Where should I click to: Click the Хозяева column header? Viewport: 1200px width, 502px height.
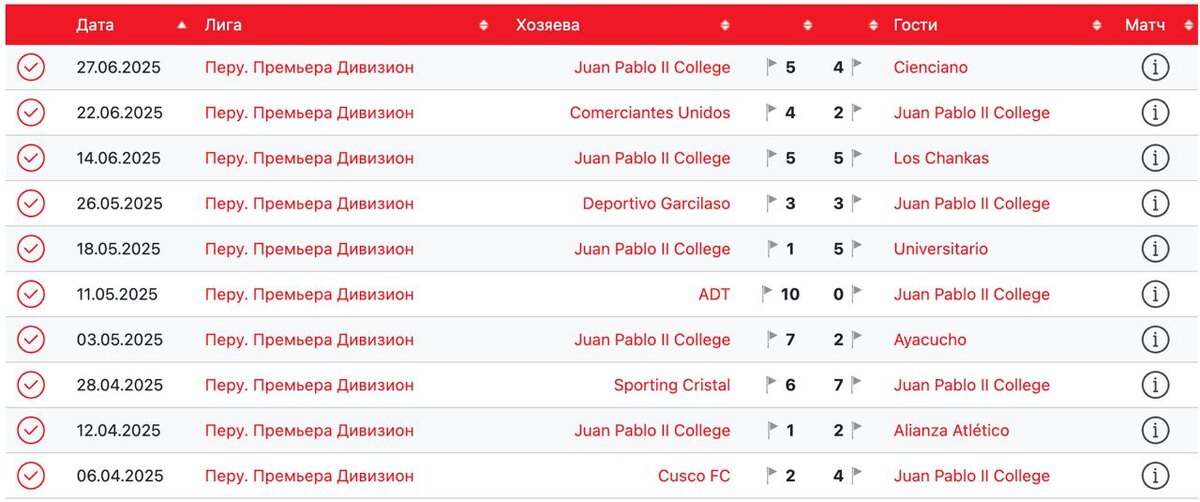pos(547,25)
